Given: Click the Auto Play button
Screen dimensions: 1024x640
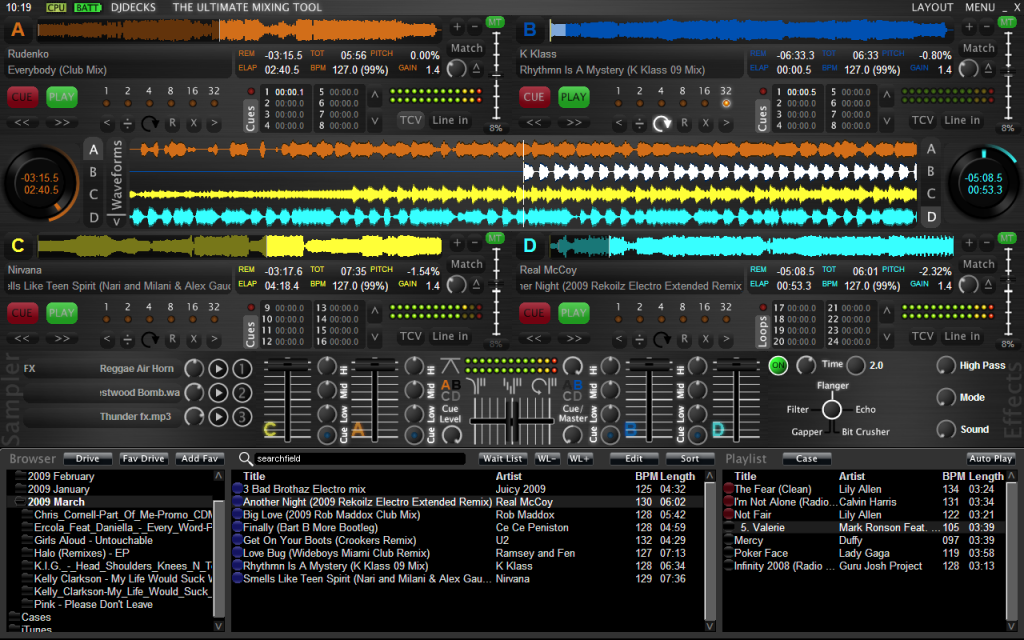Looking at the screenshot, I should tap(991, 458).
